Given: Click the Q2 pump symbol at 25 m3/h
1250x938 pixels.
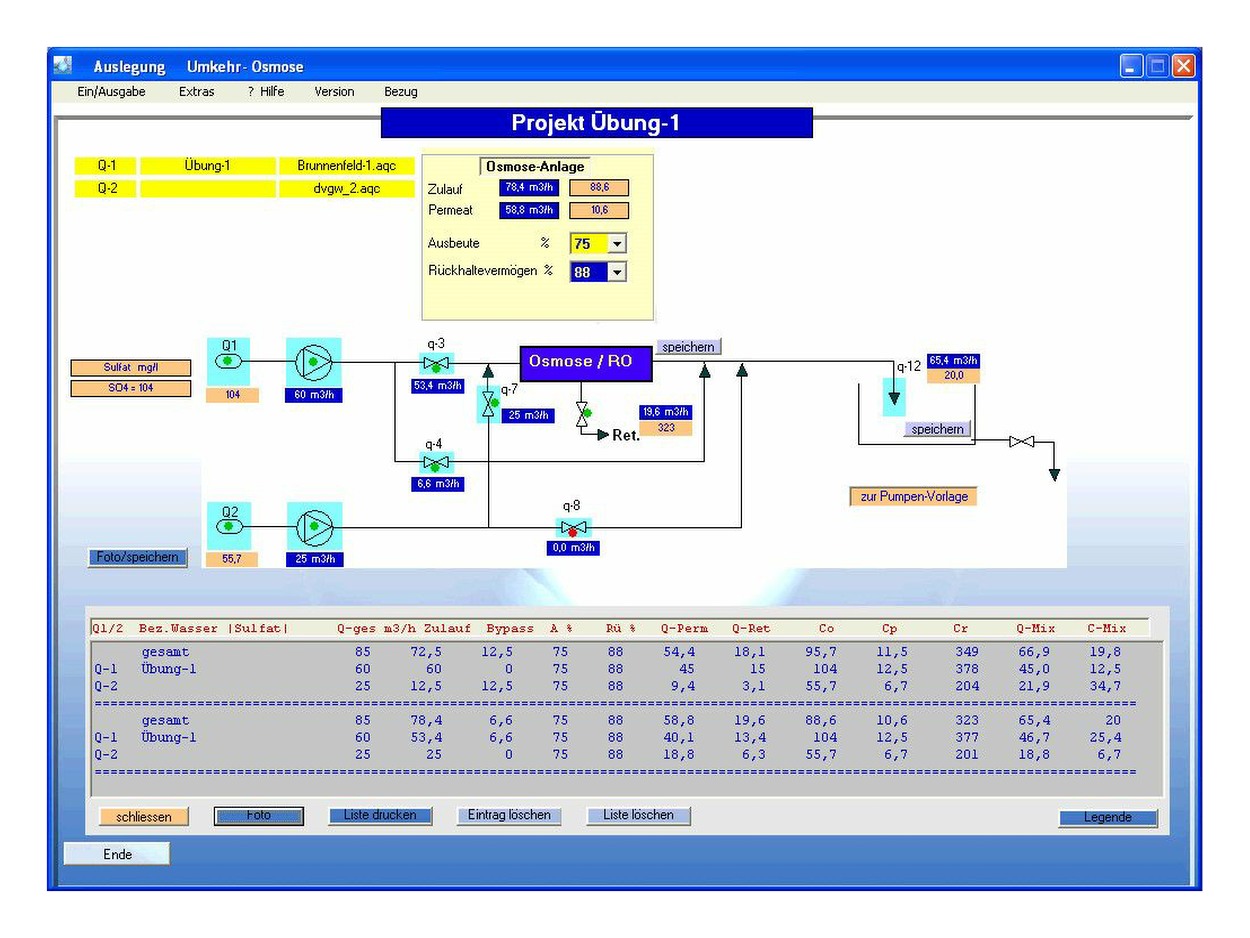Looking at the screenshot, I should [x=315, y=526].
